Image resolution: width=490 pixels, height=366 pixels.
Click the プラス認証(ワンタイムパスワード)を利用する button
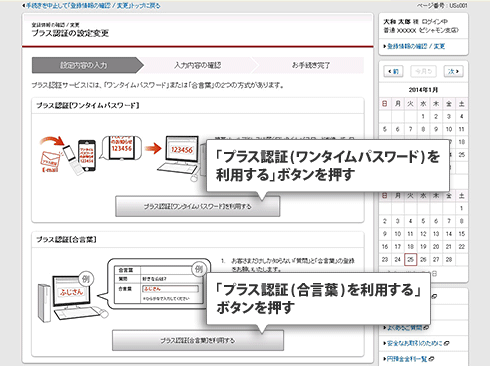click(198, 206)
